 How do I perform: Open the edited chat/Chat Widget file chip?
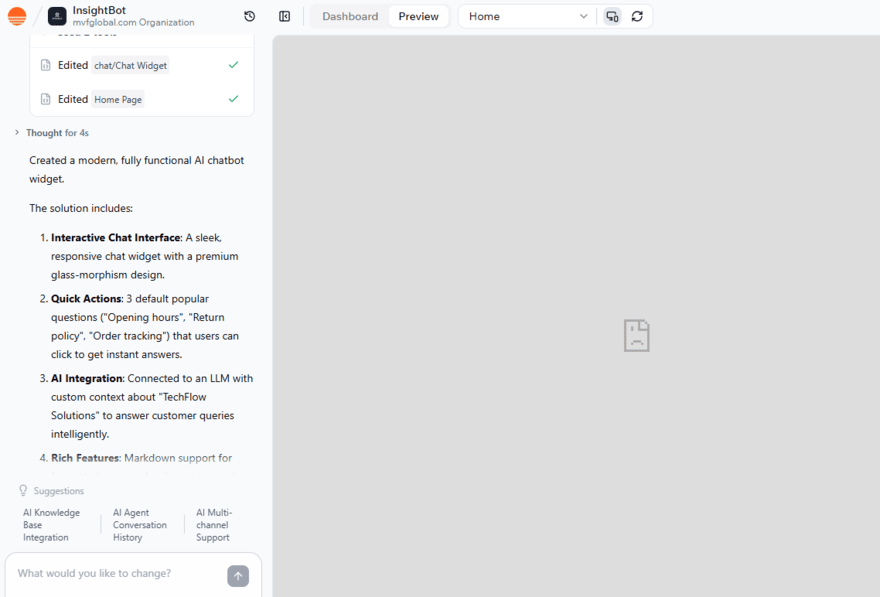(x=131, y=65)
